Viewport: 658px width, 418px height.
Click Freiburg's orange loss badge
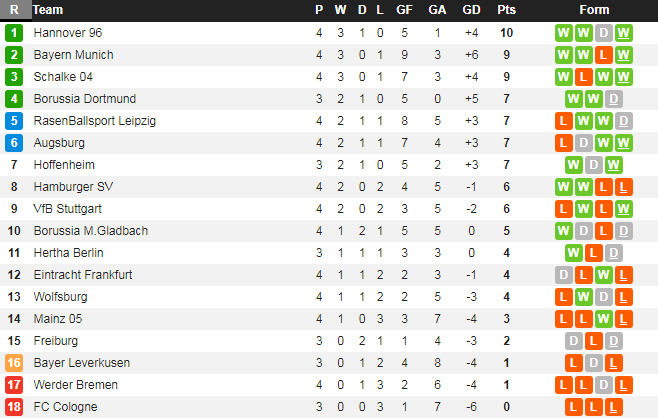pos(614,341)
